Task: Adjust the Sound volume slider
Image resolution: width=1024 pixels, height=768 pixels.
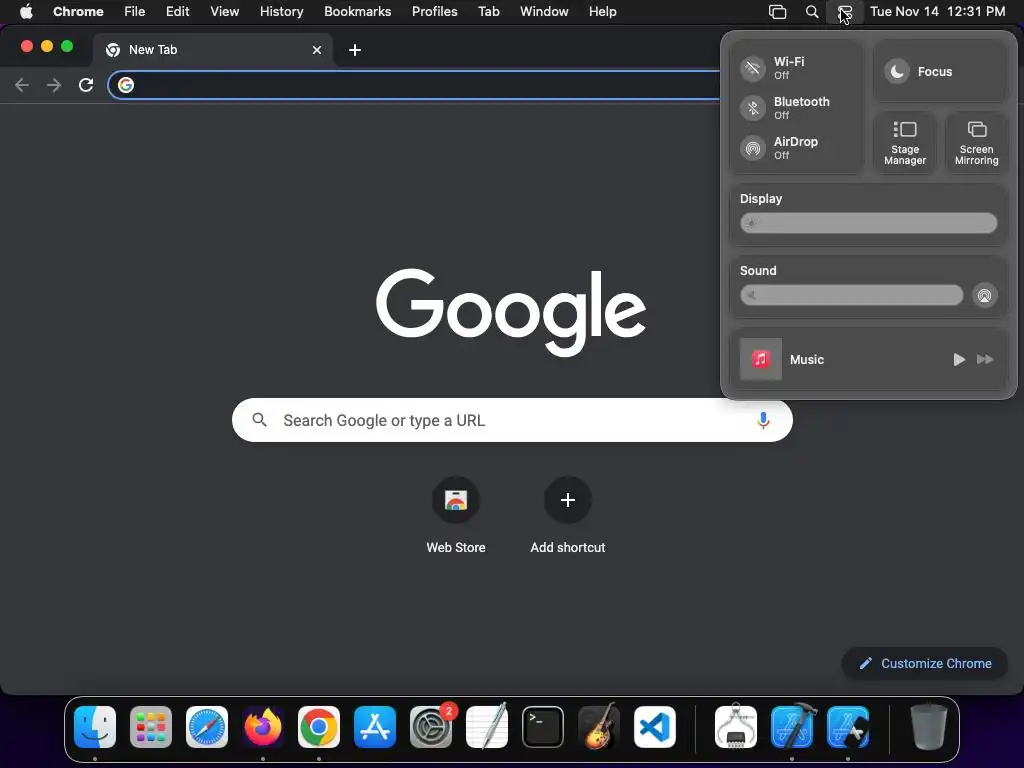Action: point(852,295)
